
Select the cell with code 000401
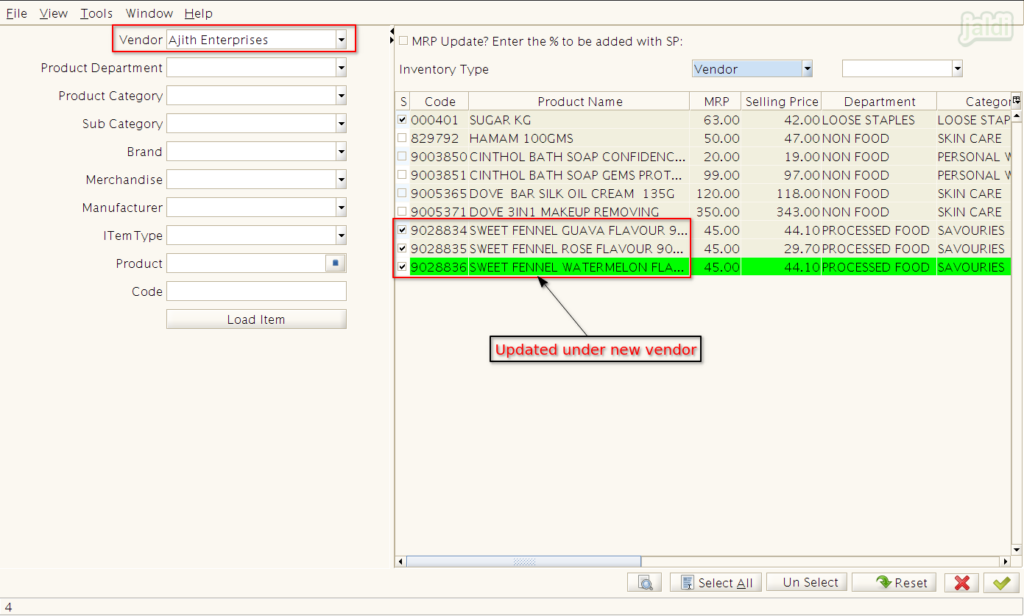click(439, 120)
